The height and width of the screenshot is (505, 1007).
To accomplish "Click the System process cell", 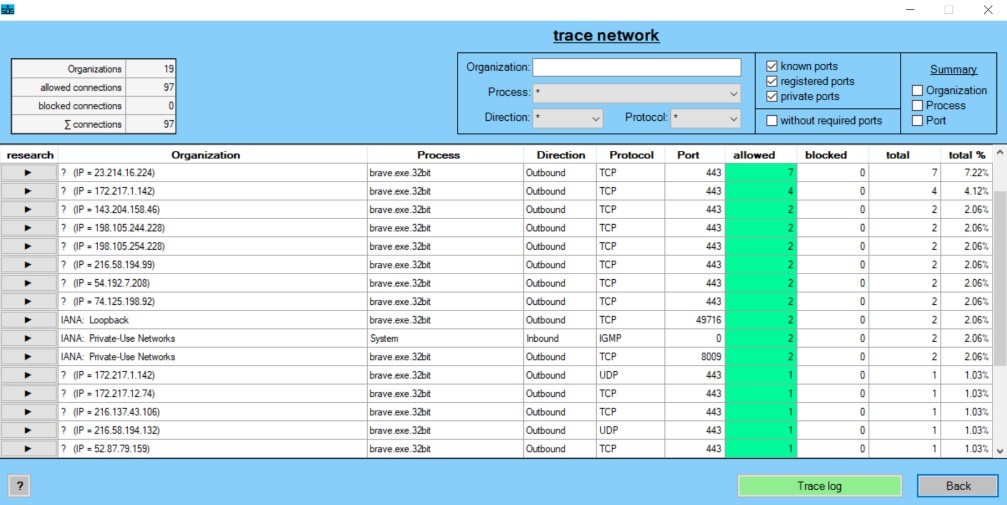I will [x=445, y=339].
